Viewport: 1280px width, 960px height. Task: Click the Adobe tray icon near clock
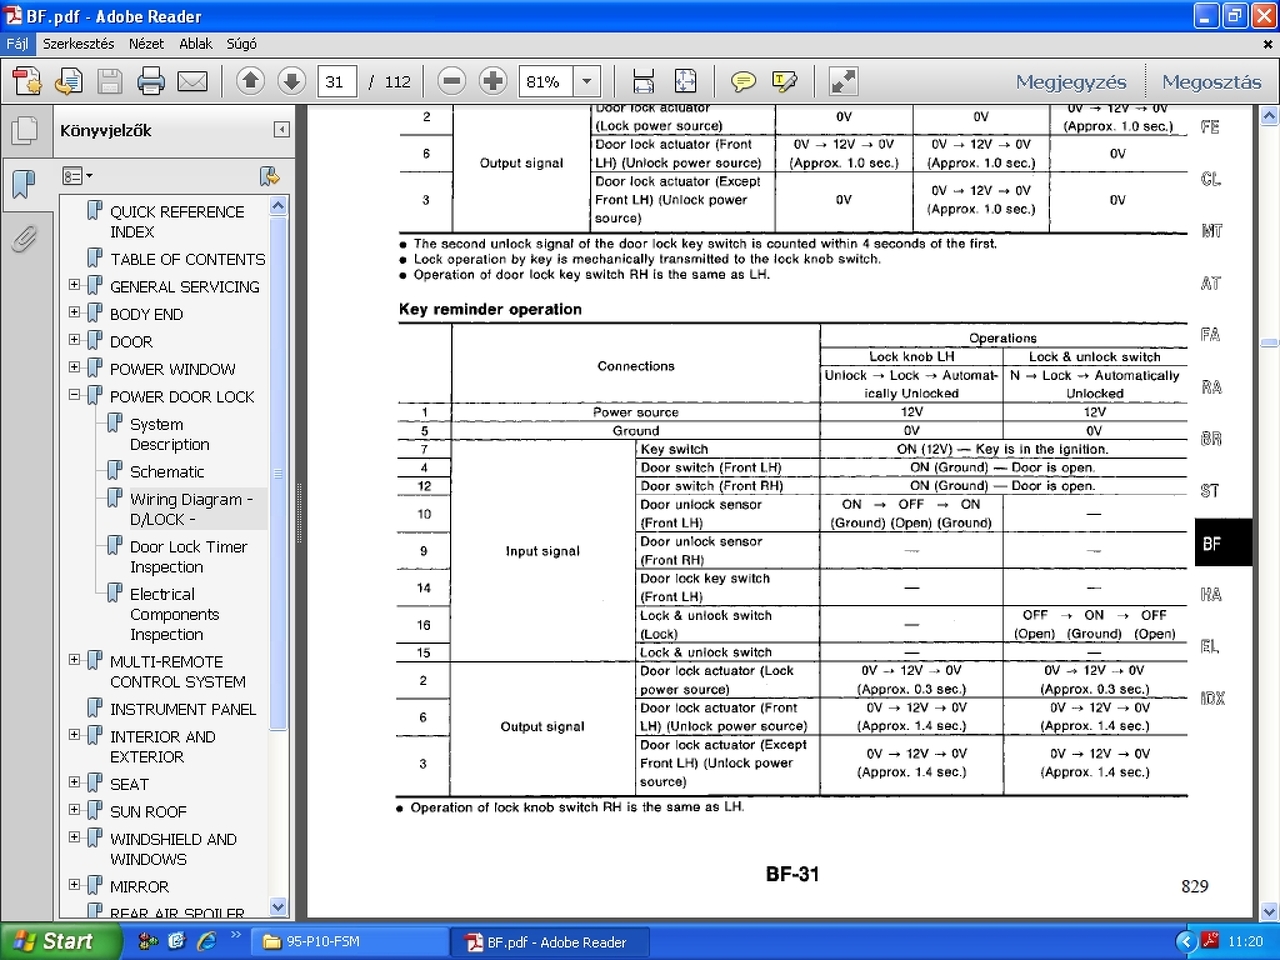click(x=1210, y=941)
